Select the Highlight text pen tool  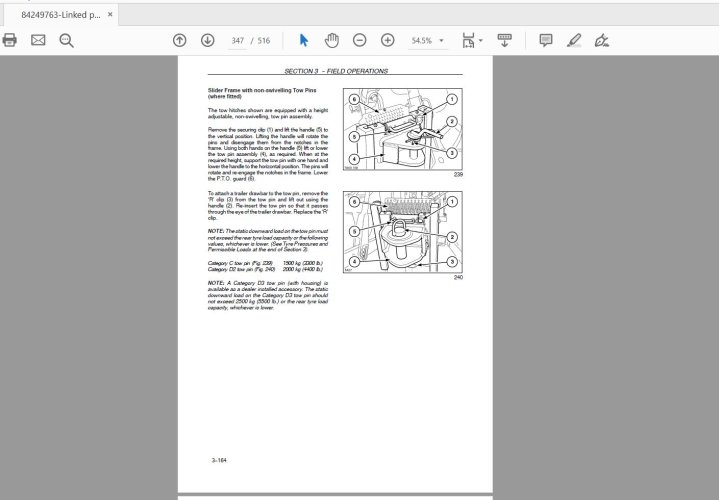tap(574, 40)
